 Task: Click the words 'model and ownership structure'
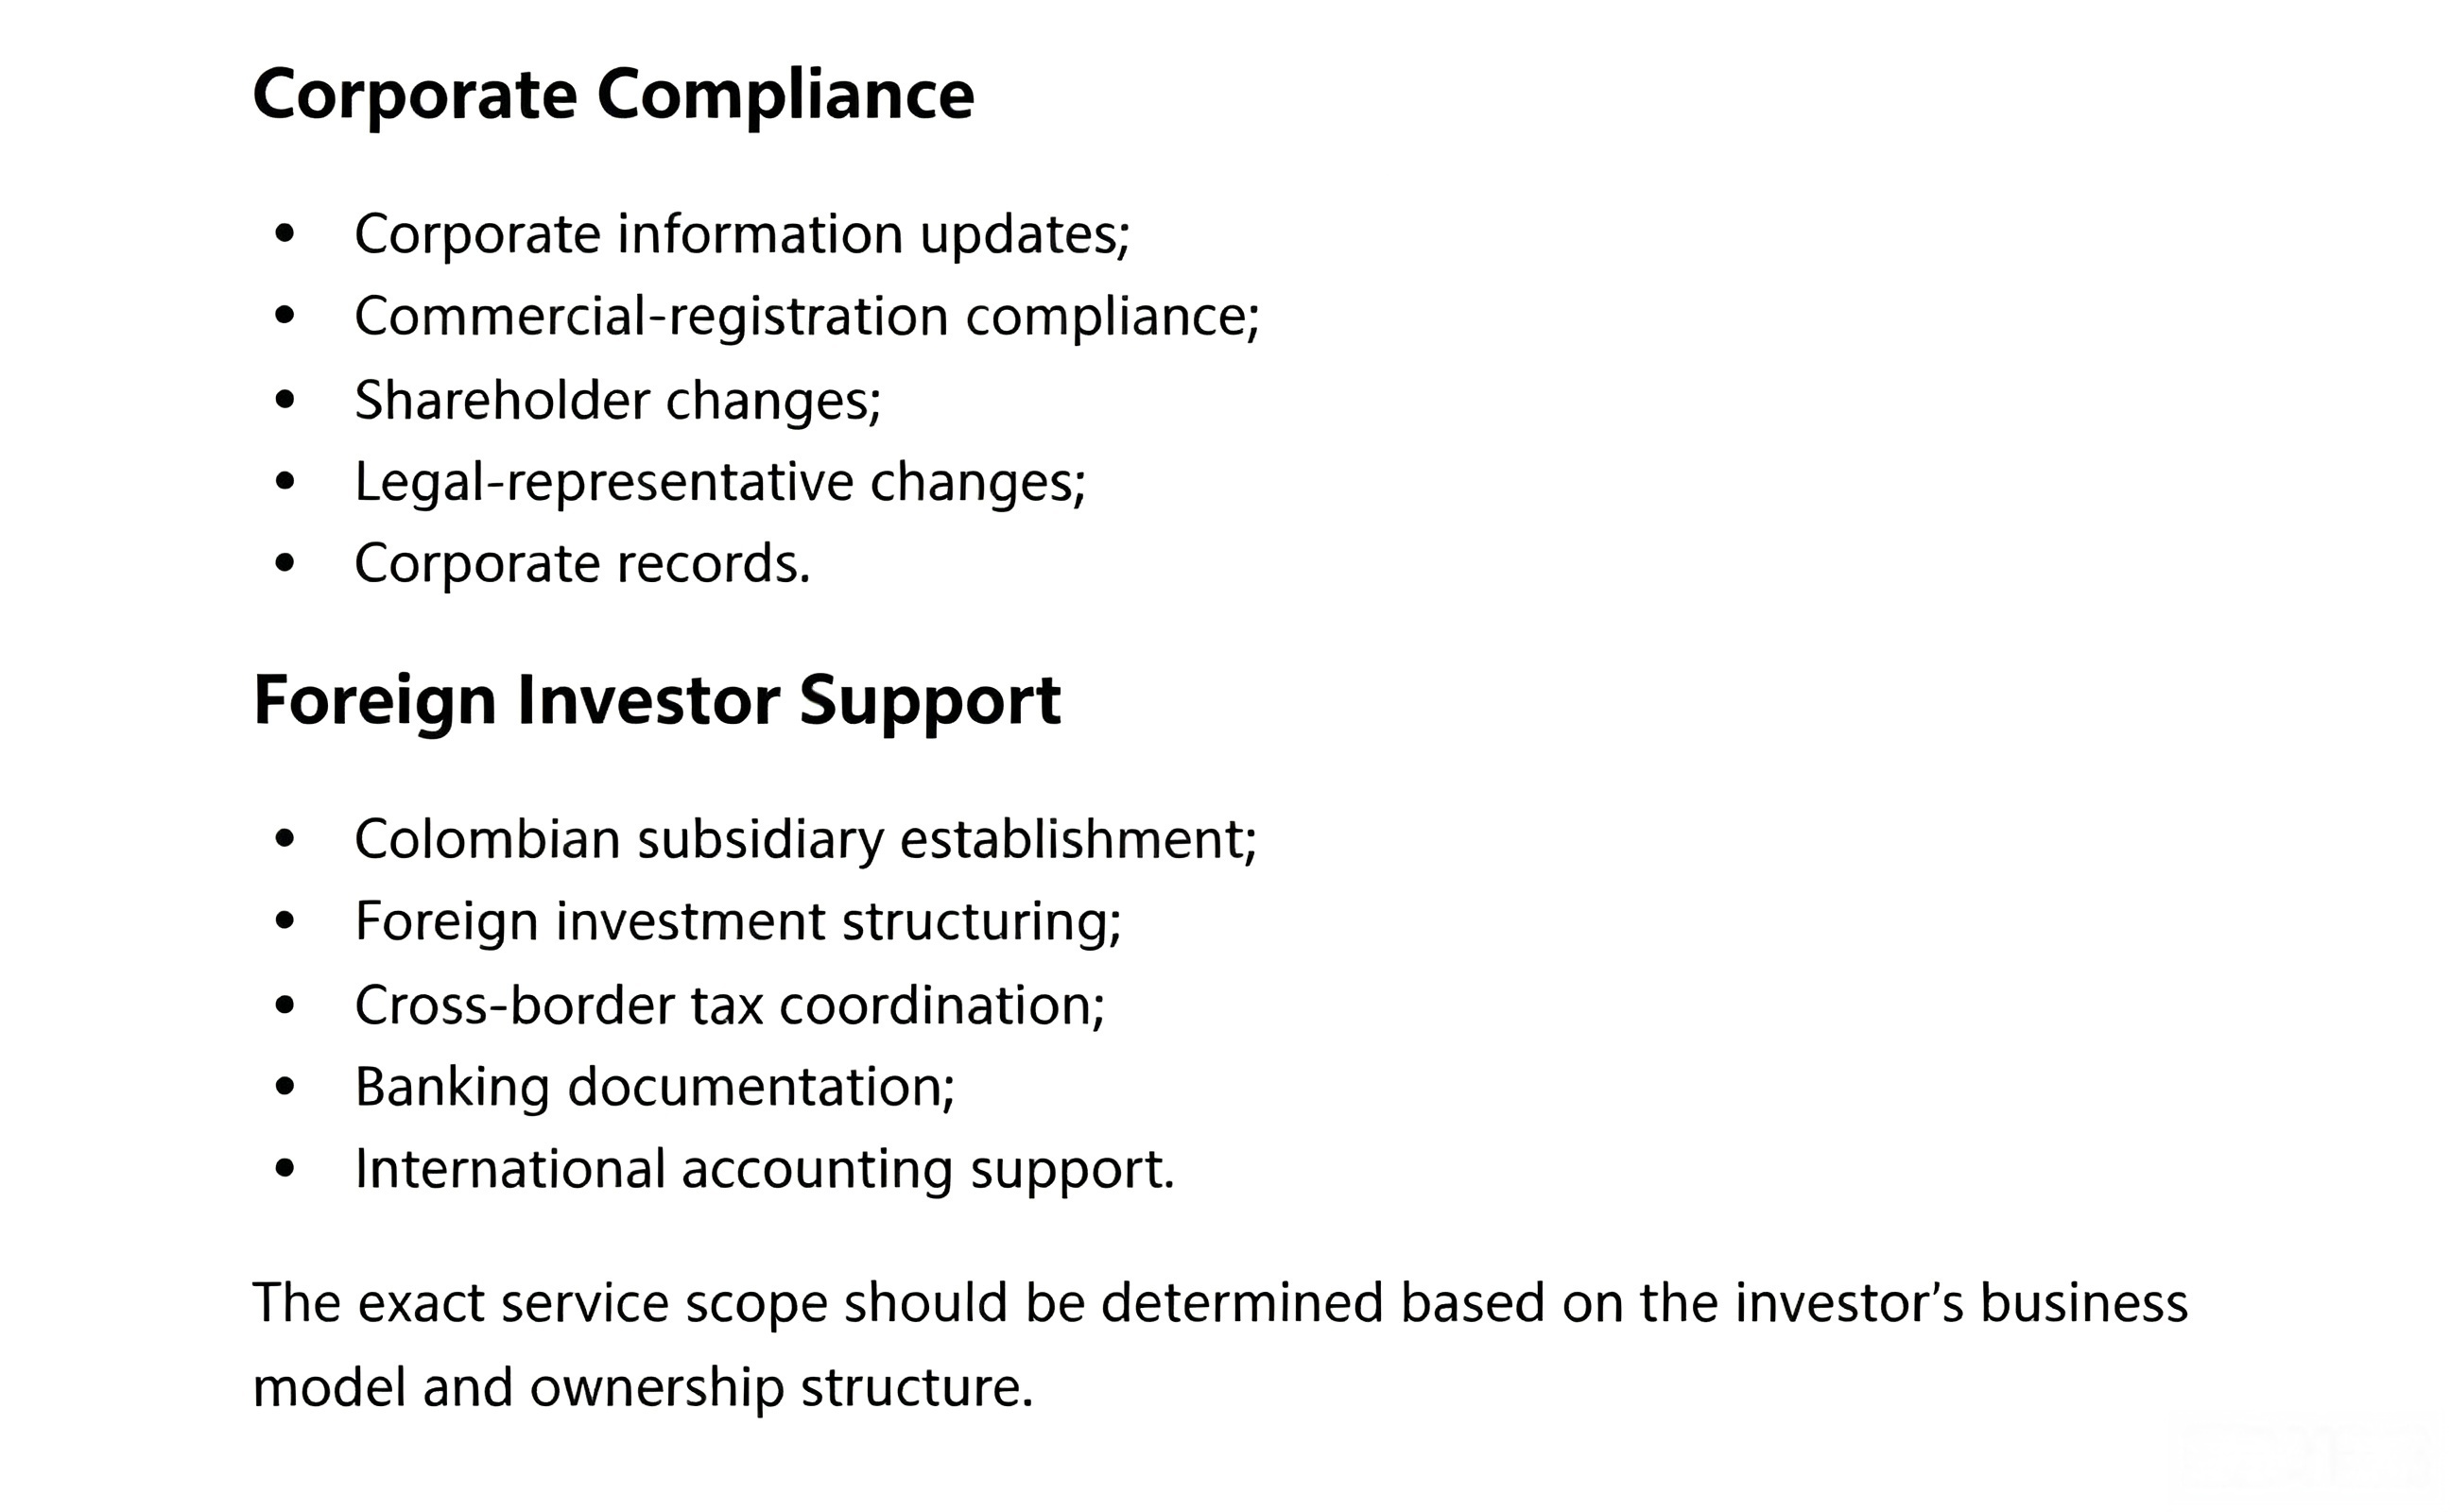[643, 1388]
